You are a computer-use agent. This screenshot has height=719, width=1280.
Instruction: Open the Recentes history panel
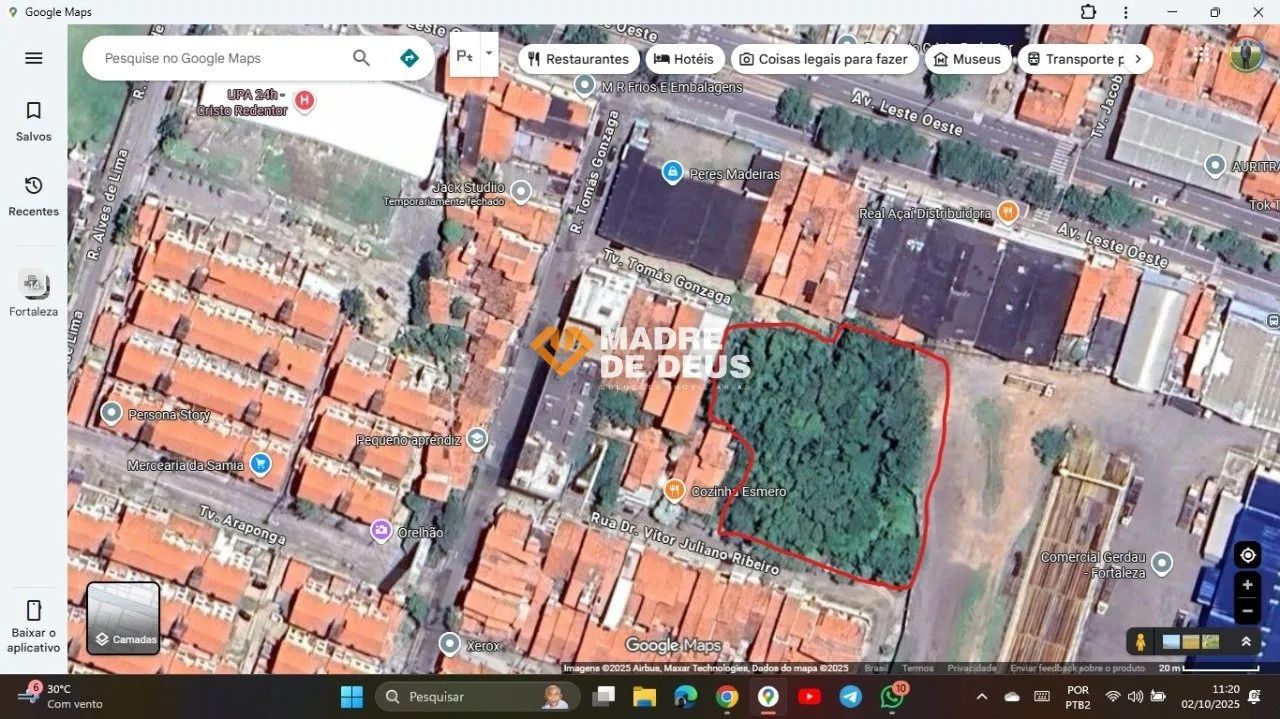tap(33, 196)
